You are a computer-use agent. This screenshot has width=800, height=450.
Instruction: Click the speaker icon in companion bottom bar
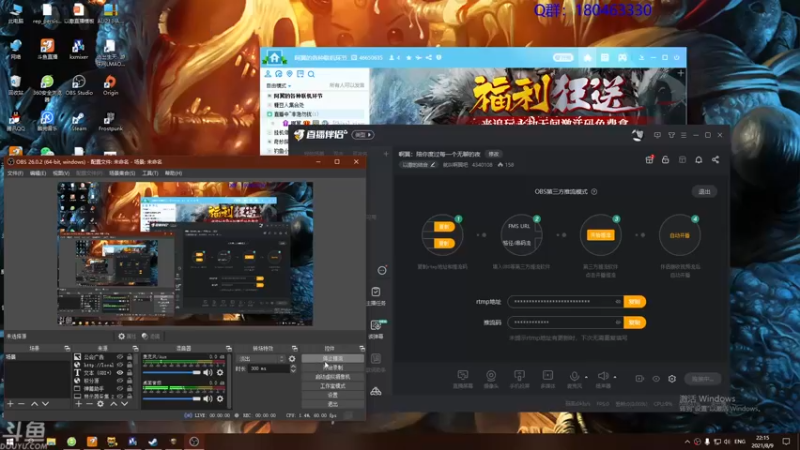click(x=603, y=376)
